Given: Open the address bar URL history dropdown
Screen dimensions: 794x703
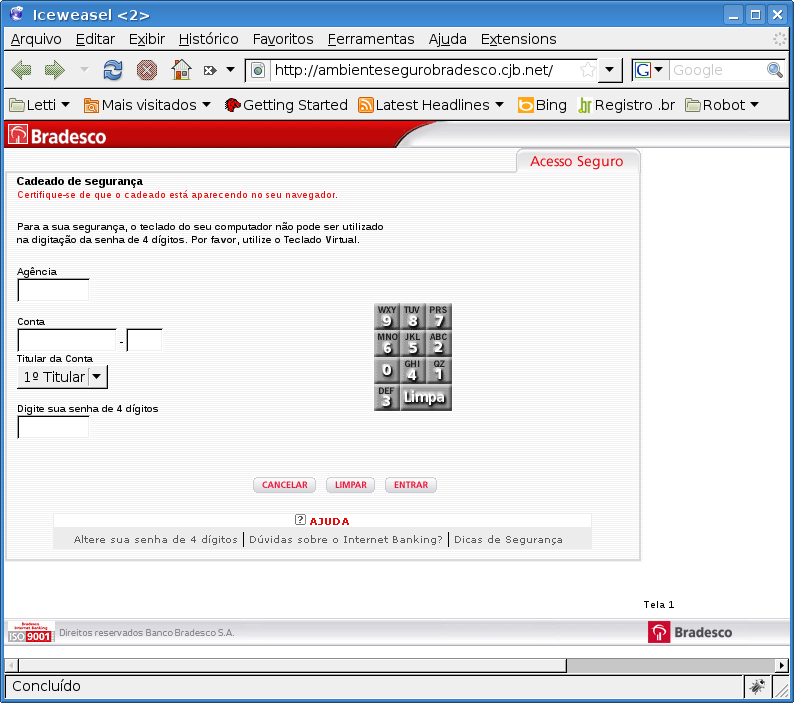Looking at the screenshot, I should click(610, 70).
